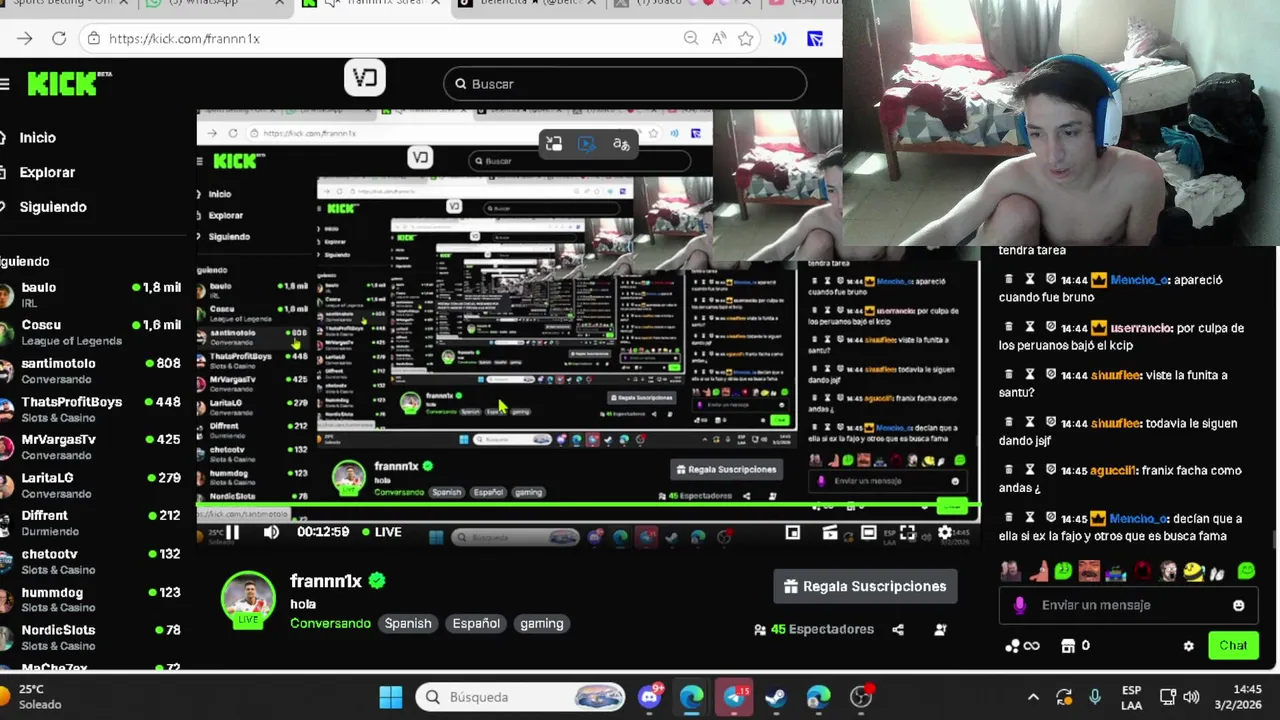The height and width of the screenshot is (720, 1280).
Task: Share the frannn1x stream
Action: 898,629
